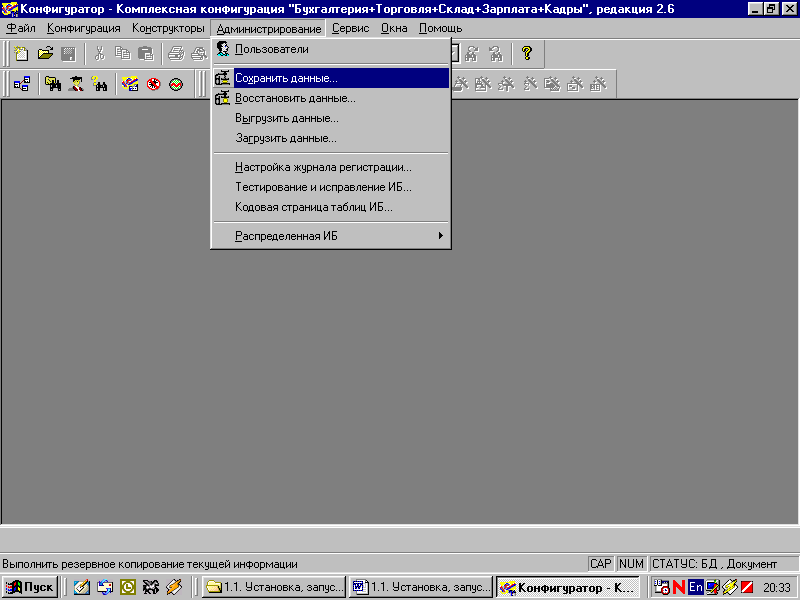
Task: Open the Конструкторы menu
Action: coord(168,29)
